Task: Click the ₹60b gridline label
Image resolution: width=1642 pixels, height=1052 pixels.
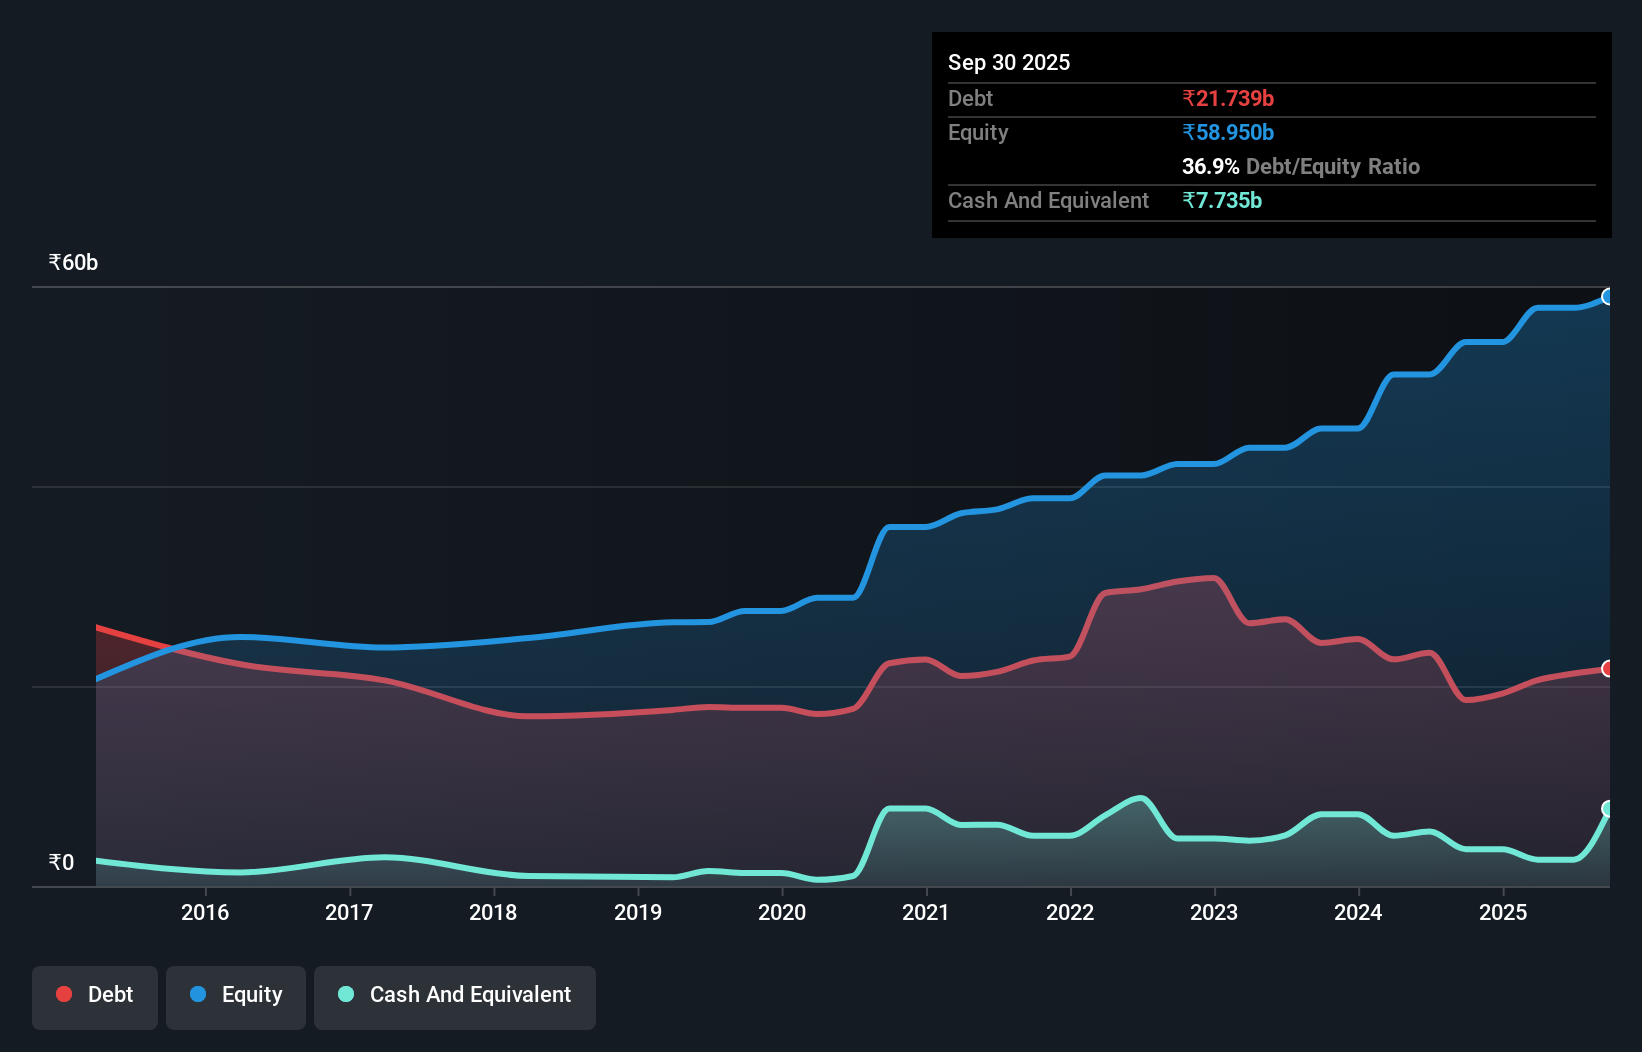Action: click(x=72, y=262)
